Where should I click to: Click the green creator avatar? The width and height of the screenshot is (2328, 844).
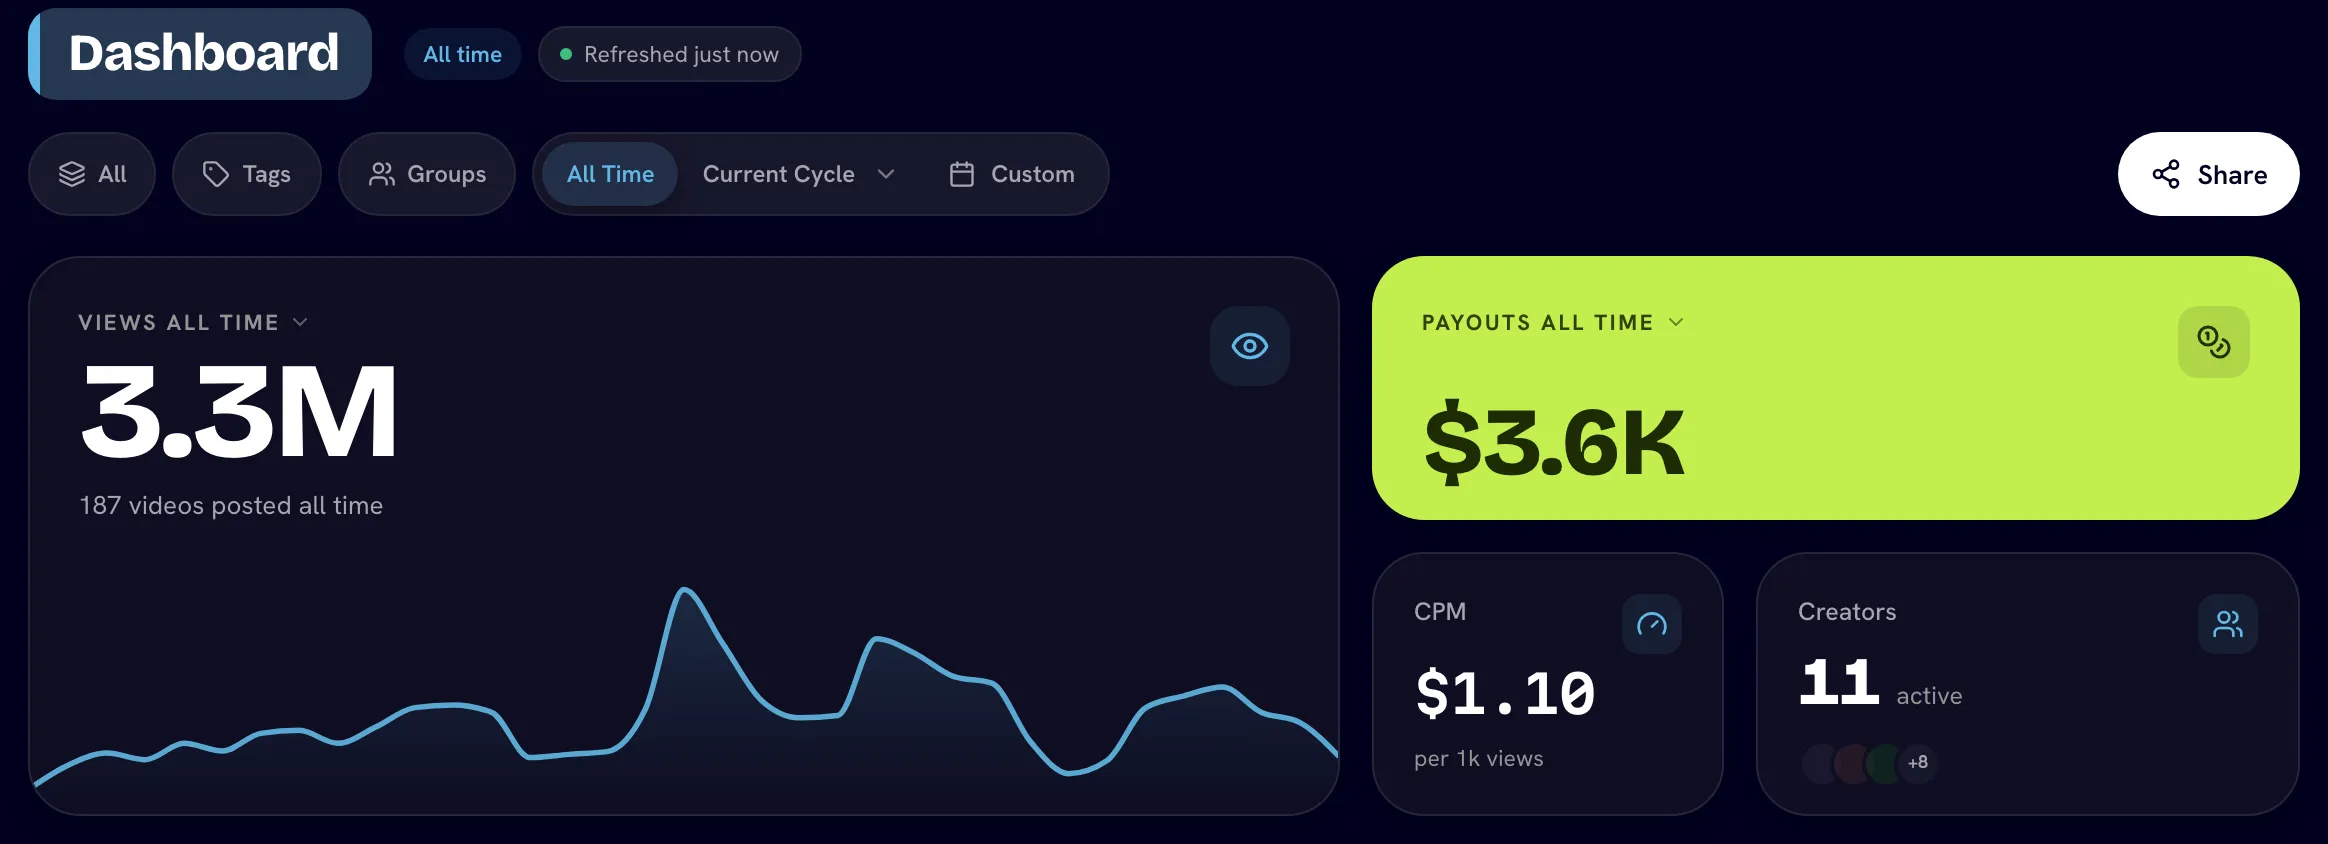click(1885, 763)
